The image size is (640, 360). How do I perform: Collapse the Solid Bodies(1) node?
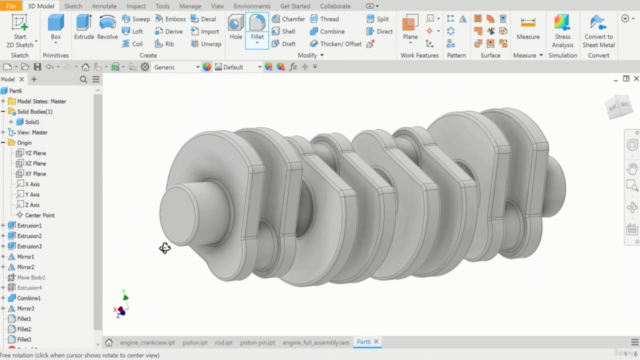coord(3,111)
